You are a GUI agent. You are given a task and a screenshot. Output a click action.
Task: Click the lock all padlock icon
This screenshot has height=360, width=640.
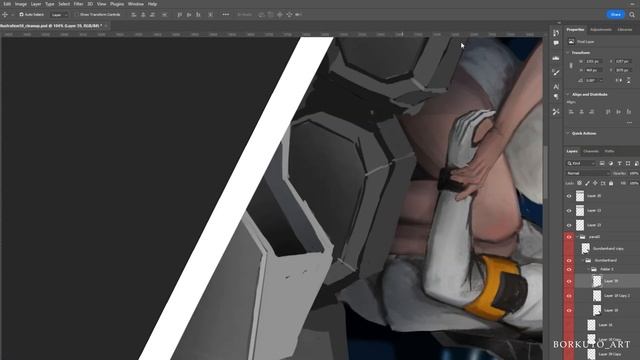[611, 183]
